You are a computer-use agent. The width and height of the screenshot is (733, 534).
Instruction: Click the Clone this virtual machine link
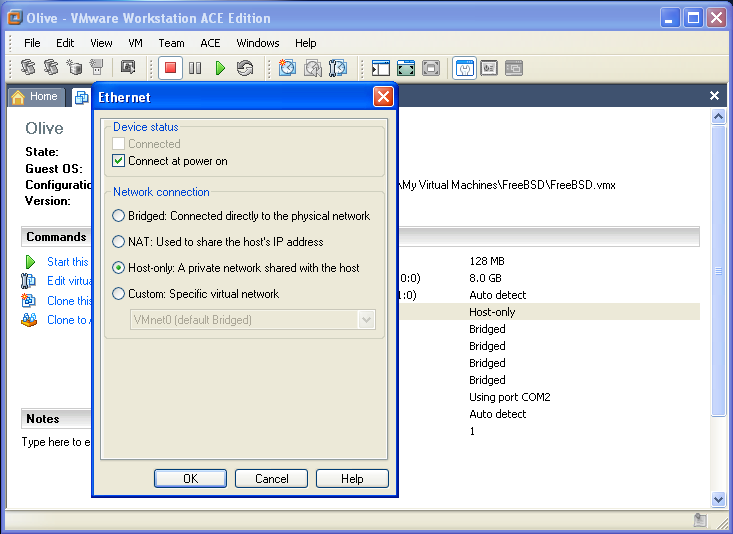pos(69,301)
